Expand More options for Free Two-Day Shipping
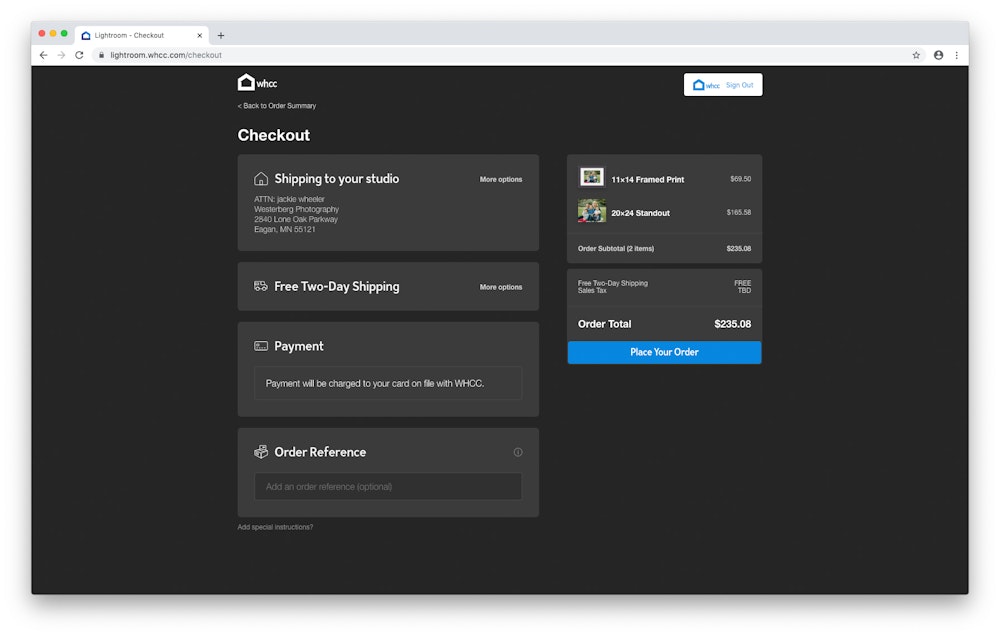 pyautogui.click(x=500, y=287)
